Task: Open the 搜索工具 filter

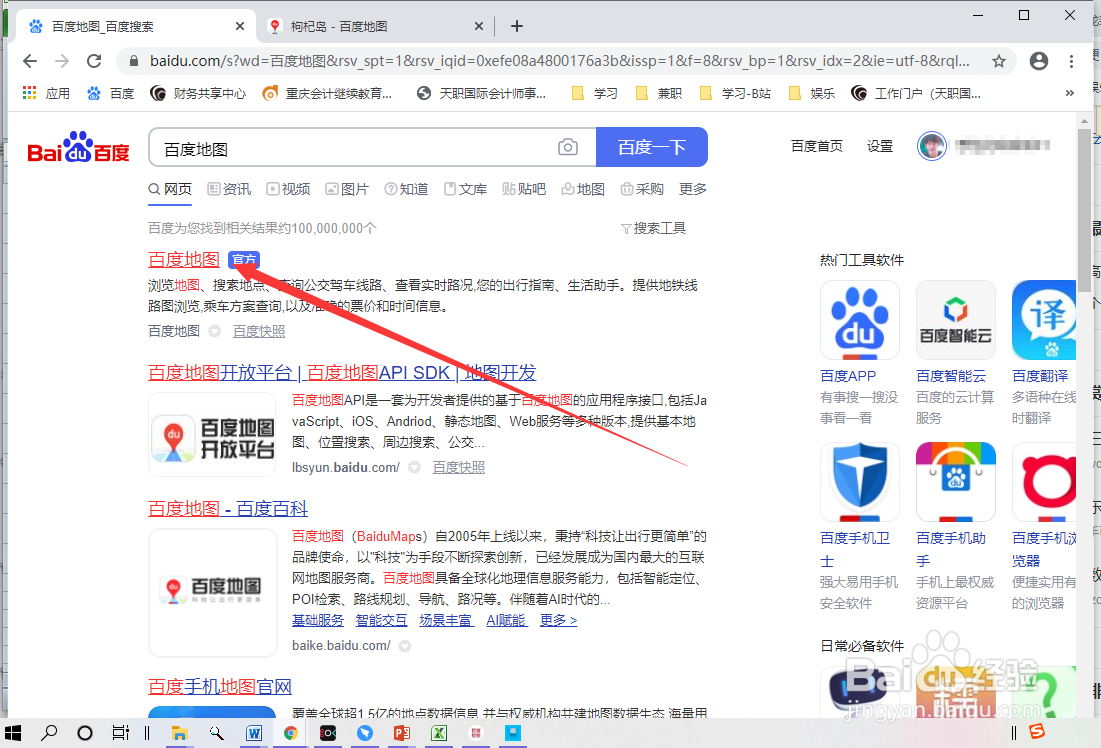Action: pyautogui.click(x=653, y=228)
